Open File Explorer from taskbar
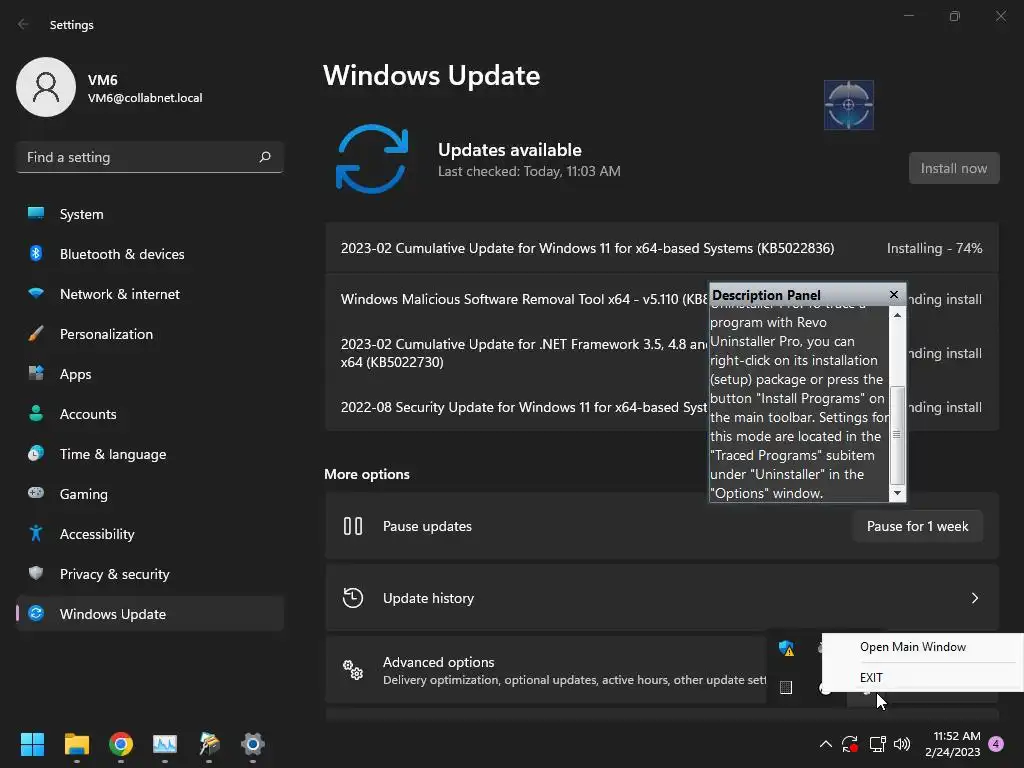 [76, 744]
